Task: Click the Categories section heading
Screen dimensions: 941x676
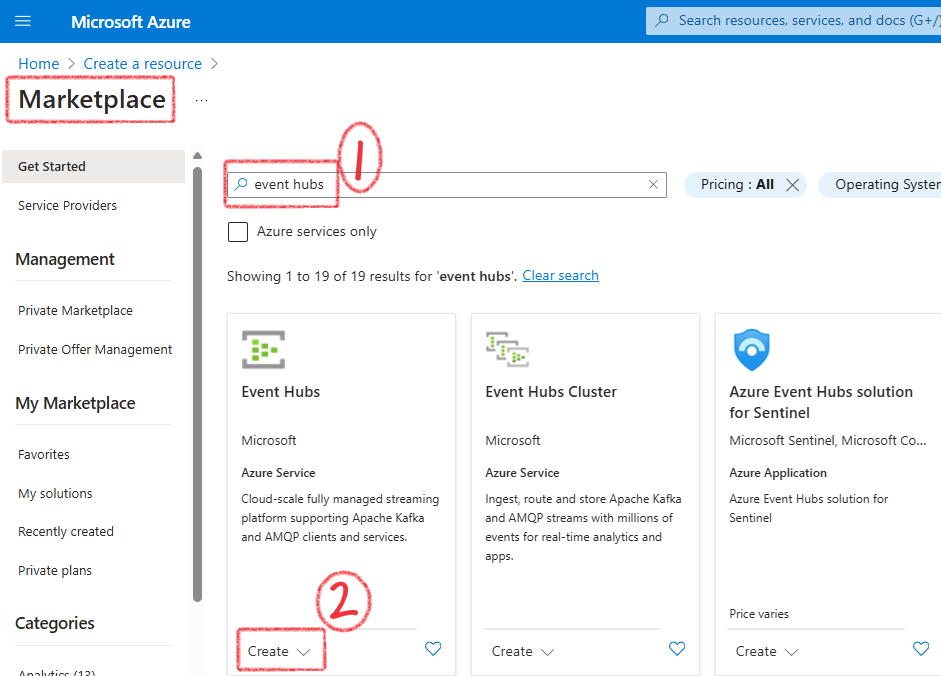Action: (55, 623)
